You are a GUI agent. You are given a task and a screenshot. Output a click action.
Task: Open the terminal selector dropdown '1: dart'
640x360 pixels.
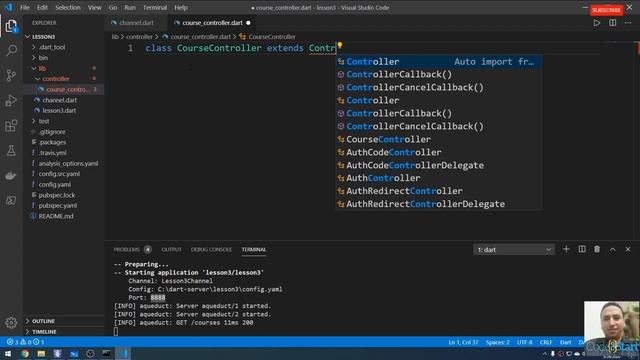coord(514,249)
